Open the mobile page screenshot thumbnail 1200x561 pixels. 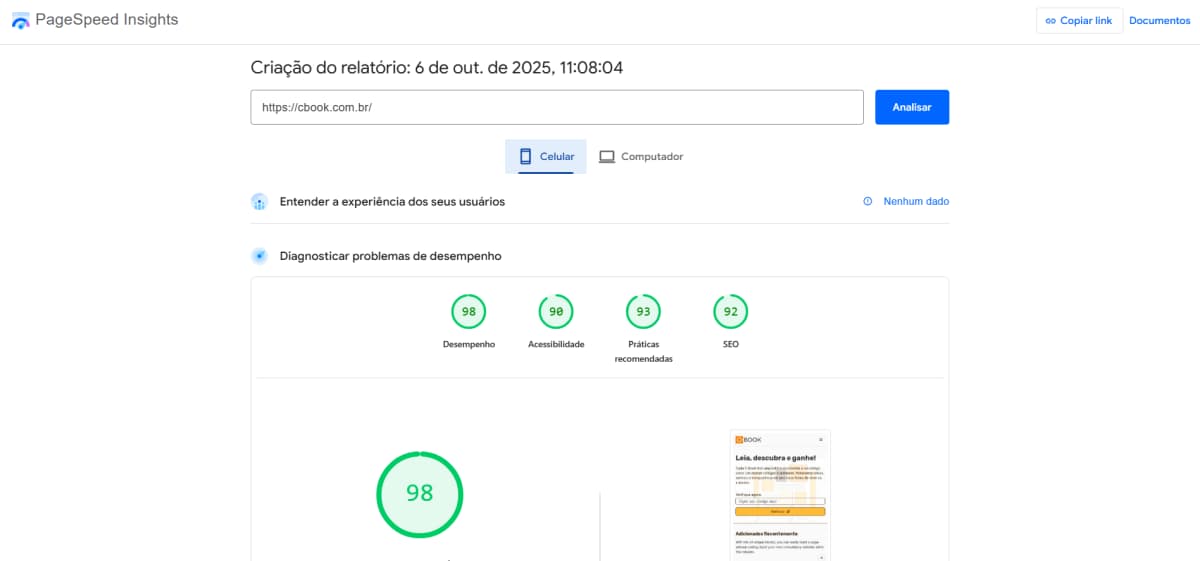pos(780,495)
